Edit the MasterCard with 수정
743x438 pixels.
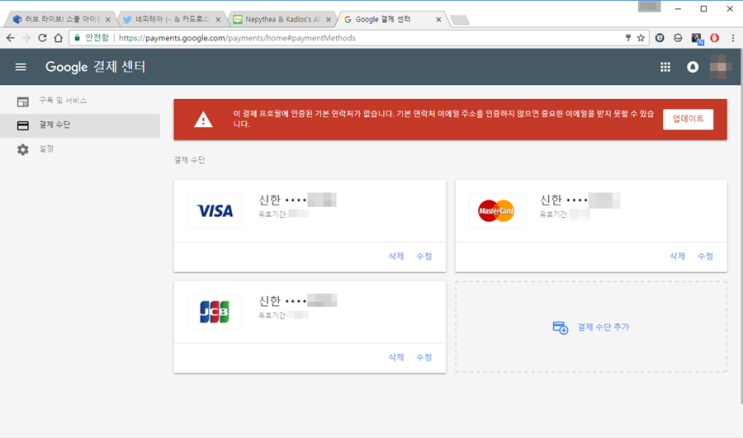click(x=705, y=256)
